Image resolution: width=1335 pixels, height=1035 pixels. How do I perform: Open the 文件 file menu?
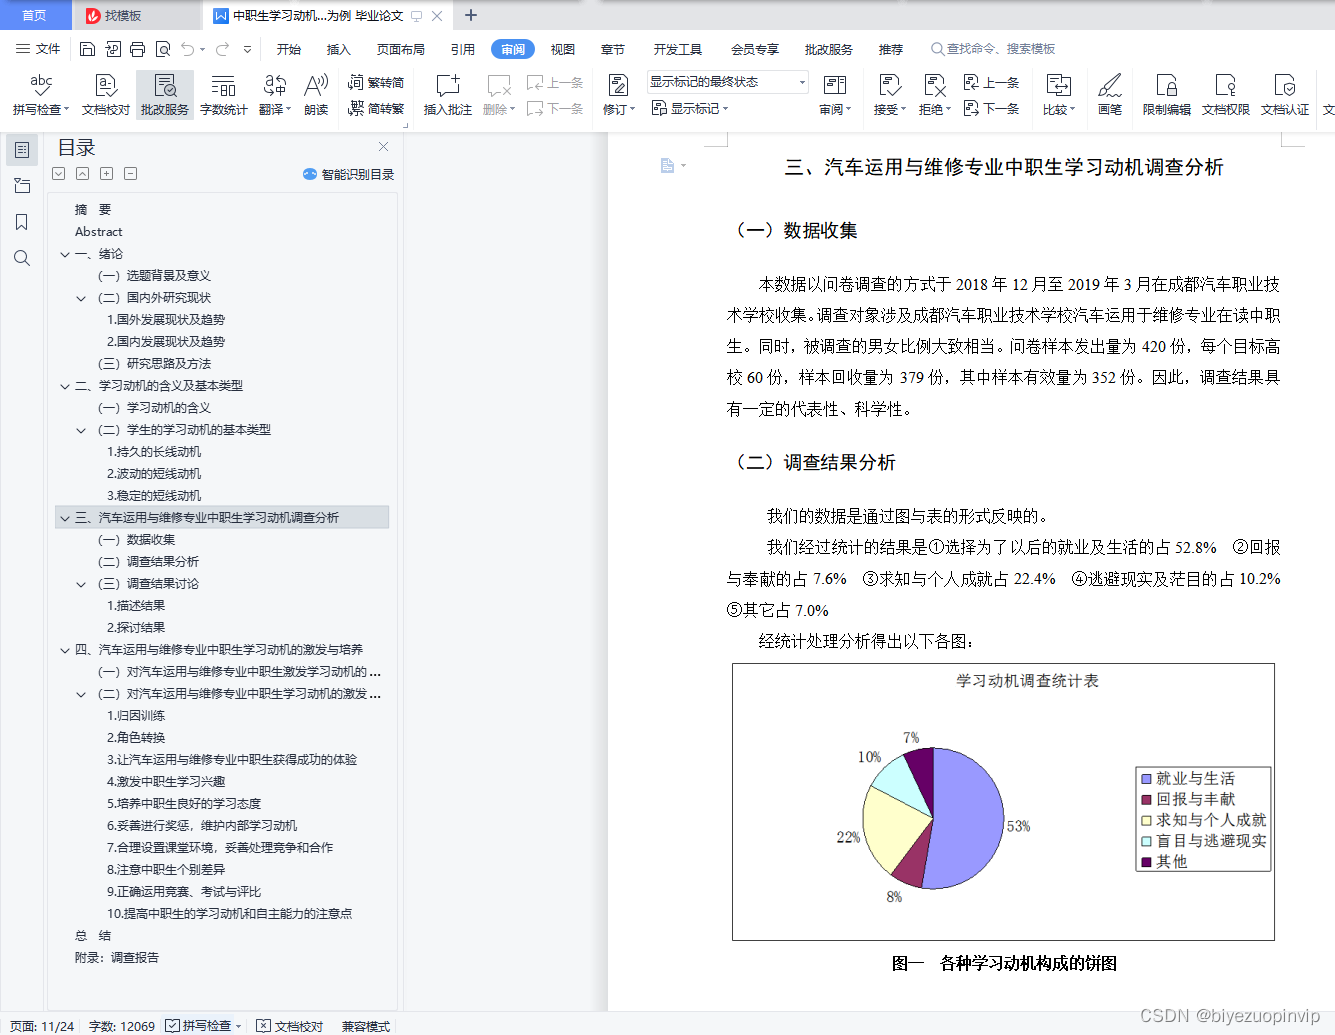pos(38,49)
